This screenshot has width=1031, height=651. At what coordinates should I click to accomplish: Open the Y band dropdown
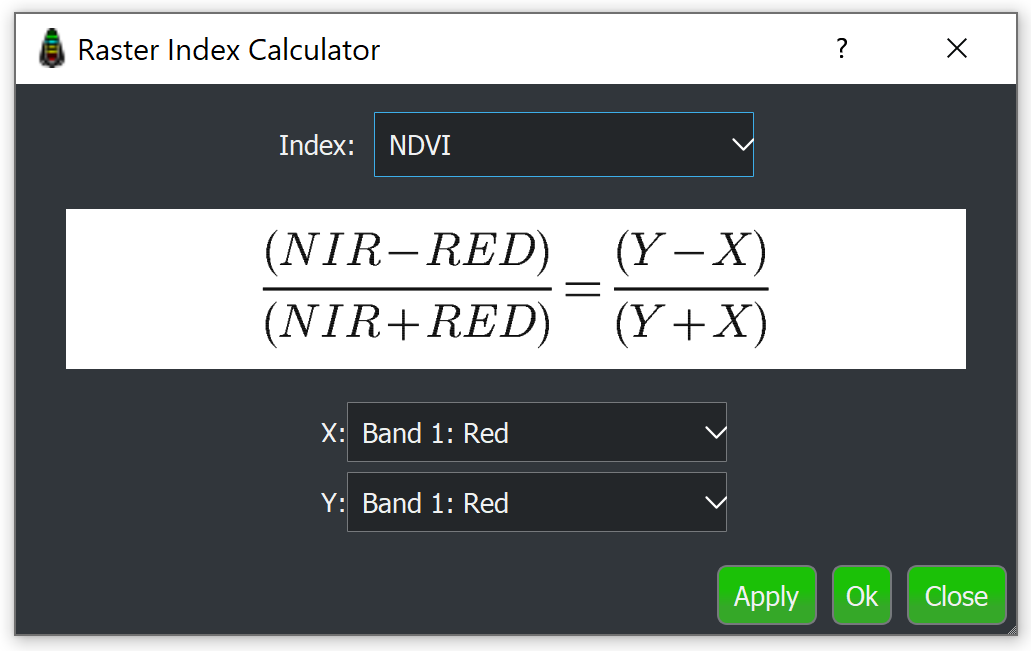point(520,503)
